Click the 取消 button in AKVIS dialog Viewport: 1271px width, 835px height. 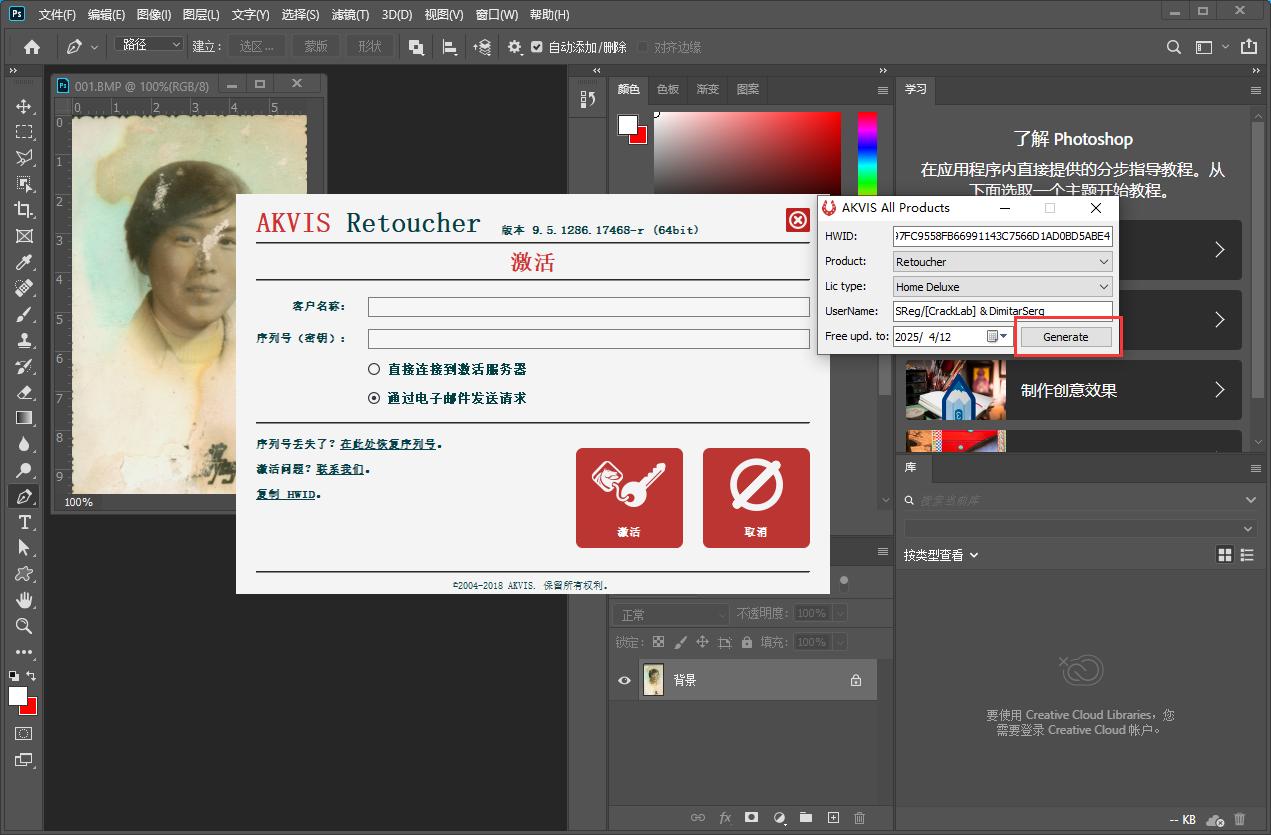pos(755,498)
